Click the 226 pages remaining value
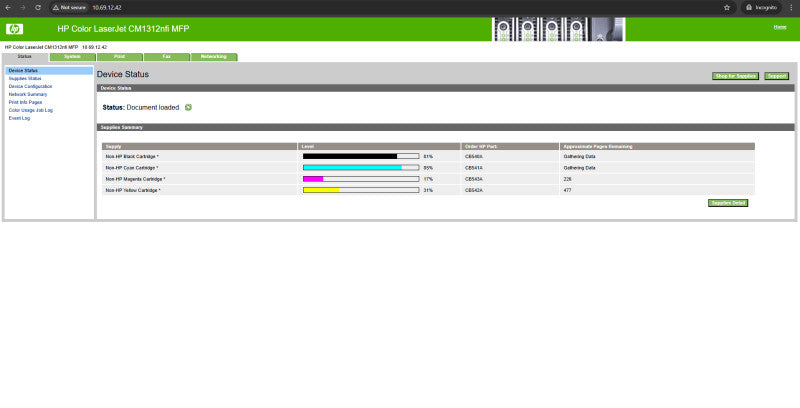This screenshot has height=408, width=800. (567, 179)
